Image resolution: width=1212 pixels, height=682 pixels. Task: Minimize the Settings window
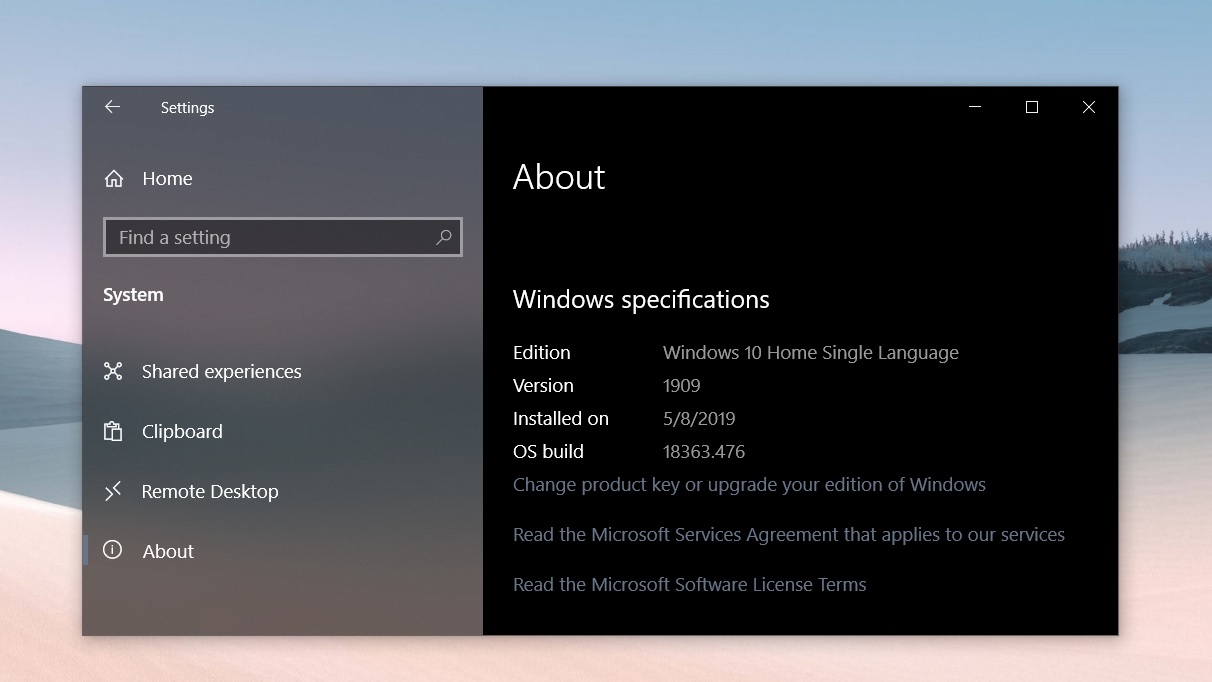975,107
